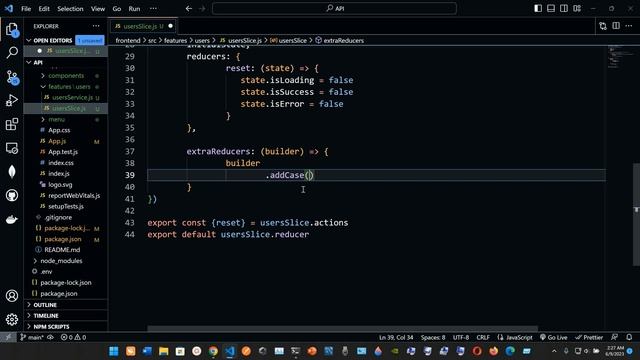Image resolution: width=640 pixels, height=360 pixels.
Task: Open MongoDB leaf icon view
Action: click(12, 171)
